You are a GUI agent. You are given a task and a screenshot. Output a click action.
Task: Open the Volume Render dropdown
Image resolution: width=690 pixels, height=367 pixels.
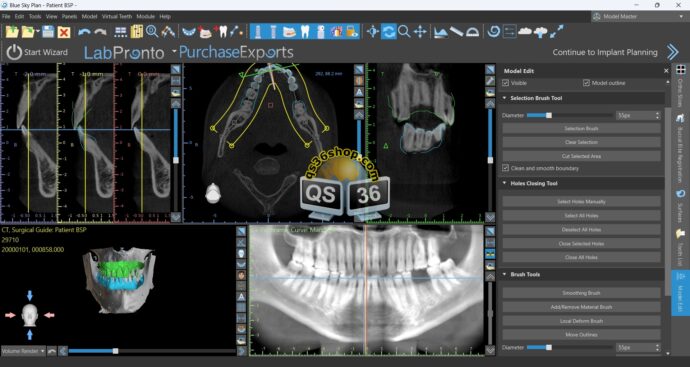[x=23, y=351]
